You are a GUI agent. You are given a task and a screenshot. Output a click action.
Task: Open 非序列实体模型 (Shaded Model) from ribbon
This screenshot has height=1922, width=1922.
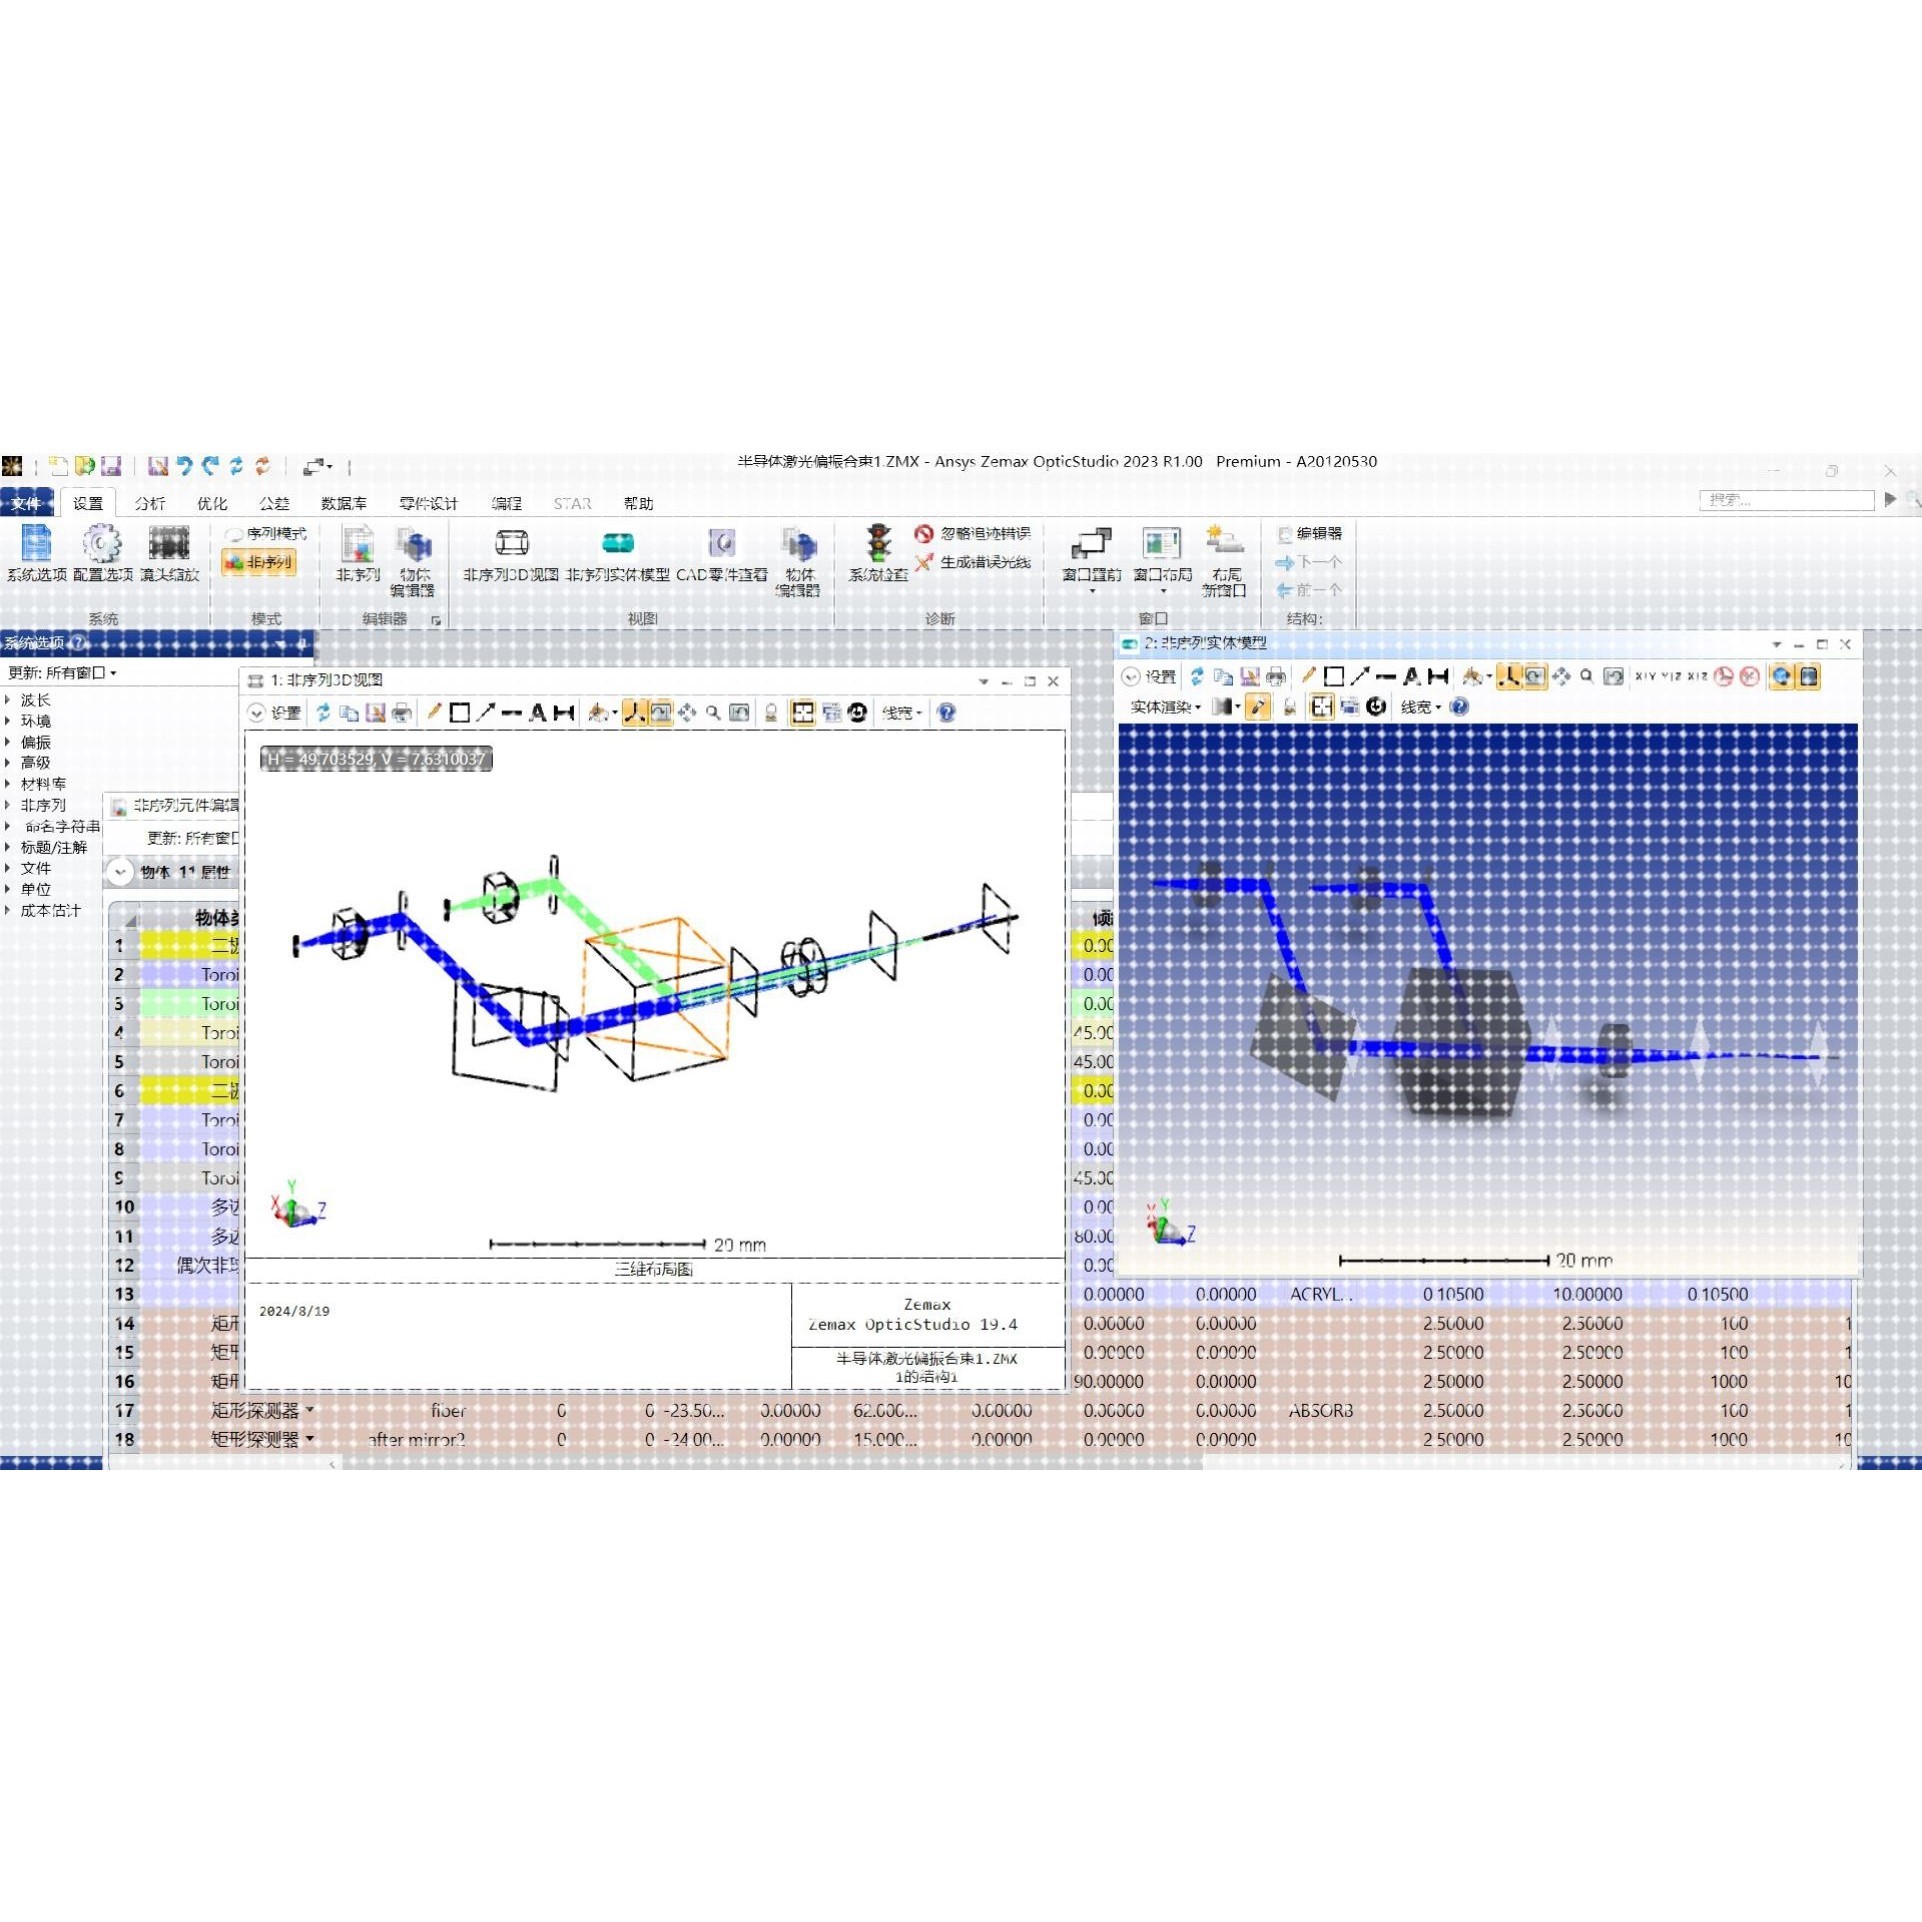pyautogui.click(x=618, y=553)
